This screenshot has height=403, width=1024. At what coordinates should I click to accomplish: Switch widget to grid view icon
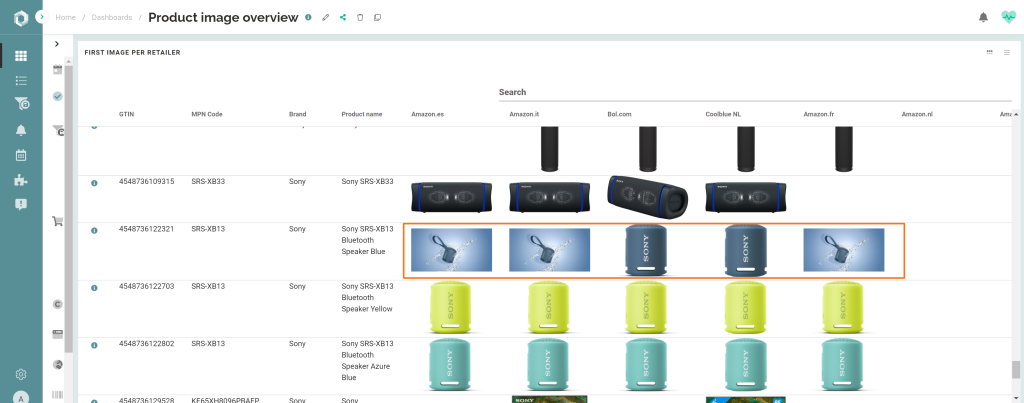point(989,52)
